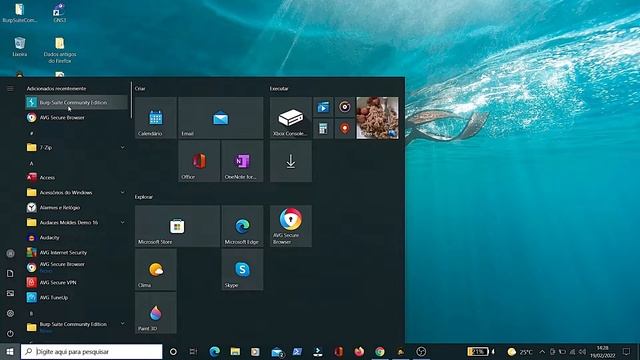Open Firefox from the taskbar
The width and height of the screenshot is (640, 360).
[359, 351]
